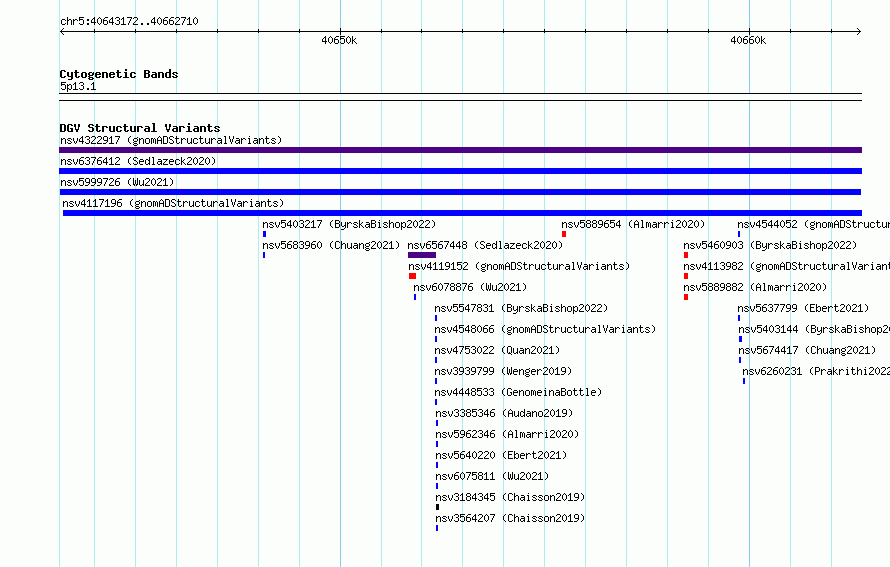The image size is (890, 567).
Task: Click the DGV Structural Variants track title
Action: point(140,128)
